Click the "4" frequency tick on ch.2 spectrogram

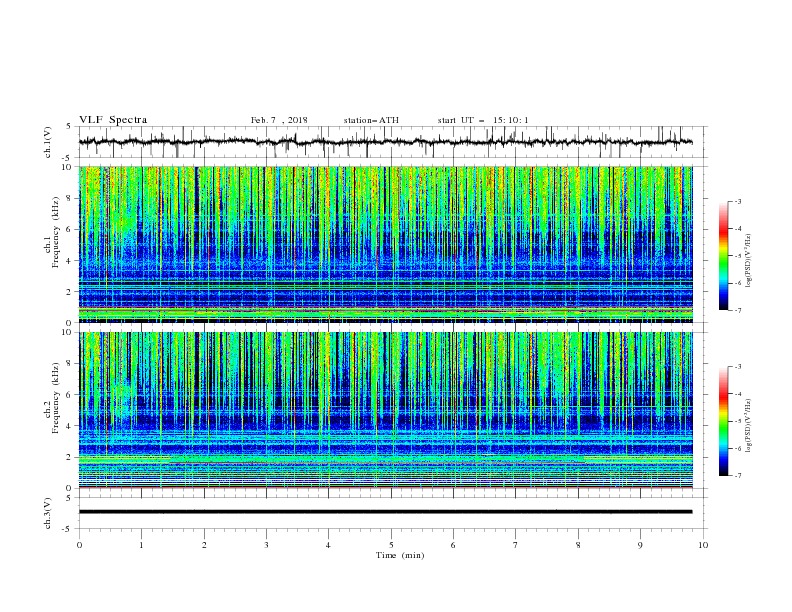pyautogui.click(x=70, y=426)
